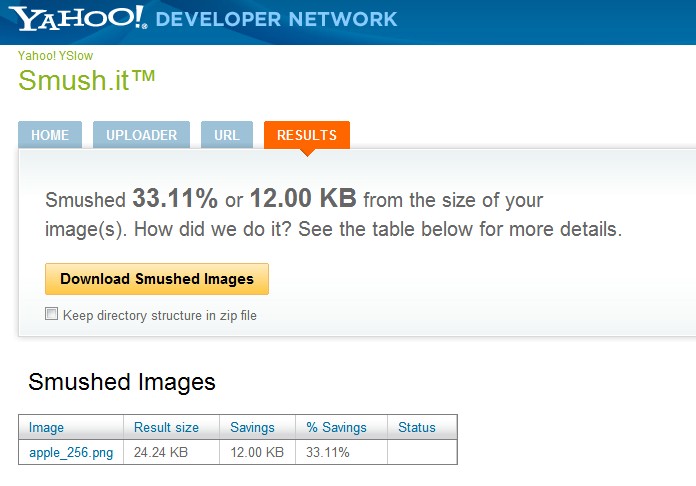
Task: Click the Smush.it title
Action: (88, 81)
